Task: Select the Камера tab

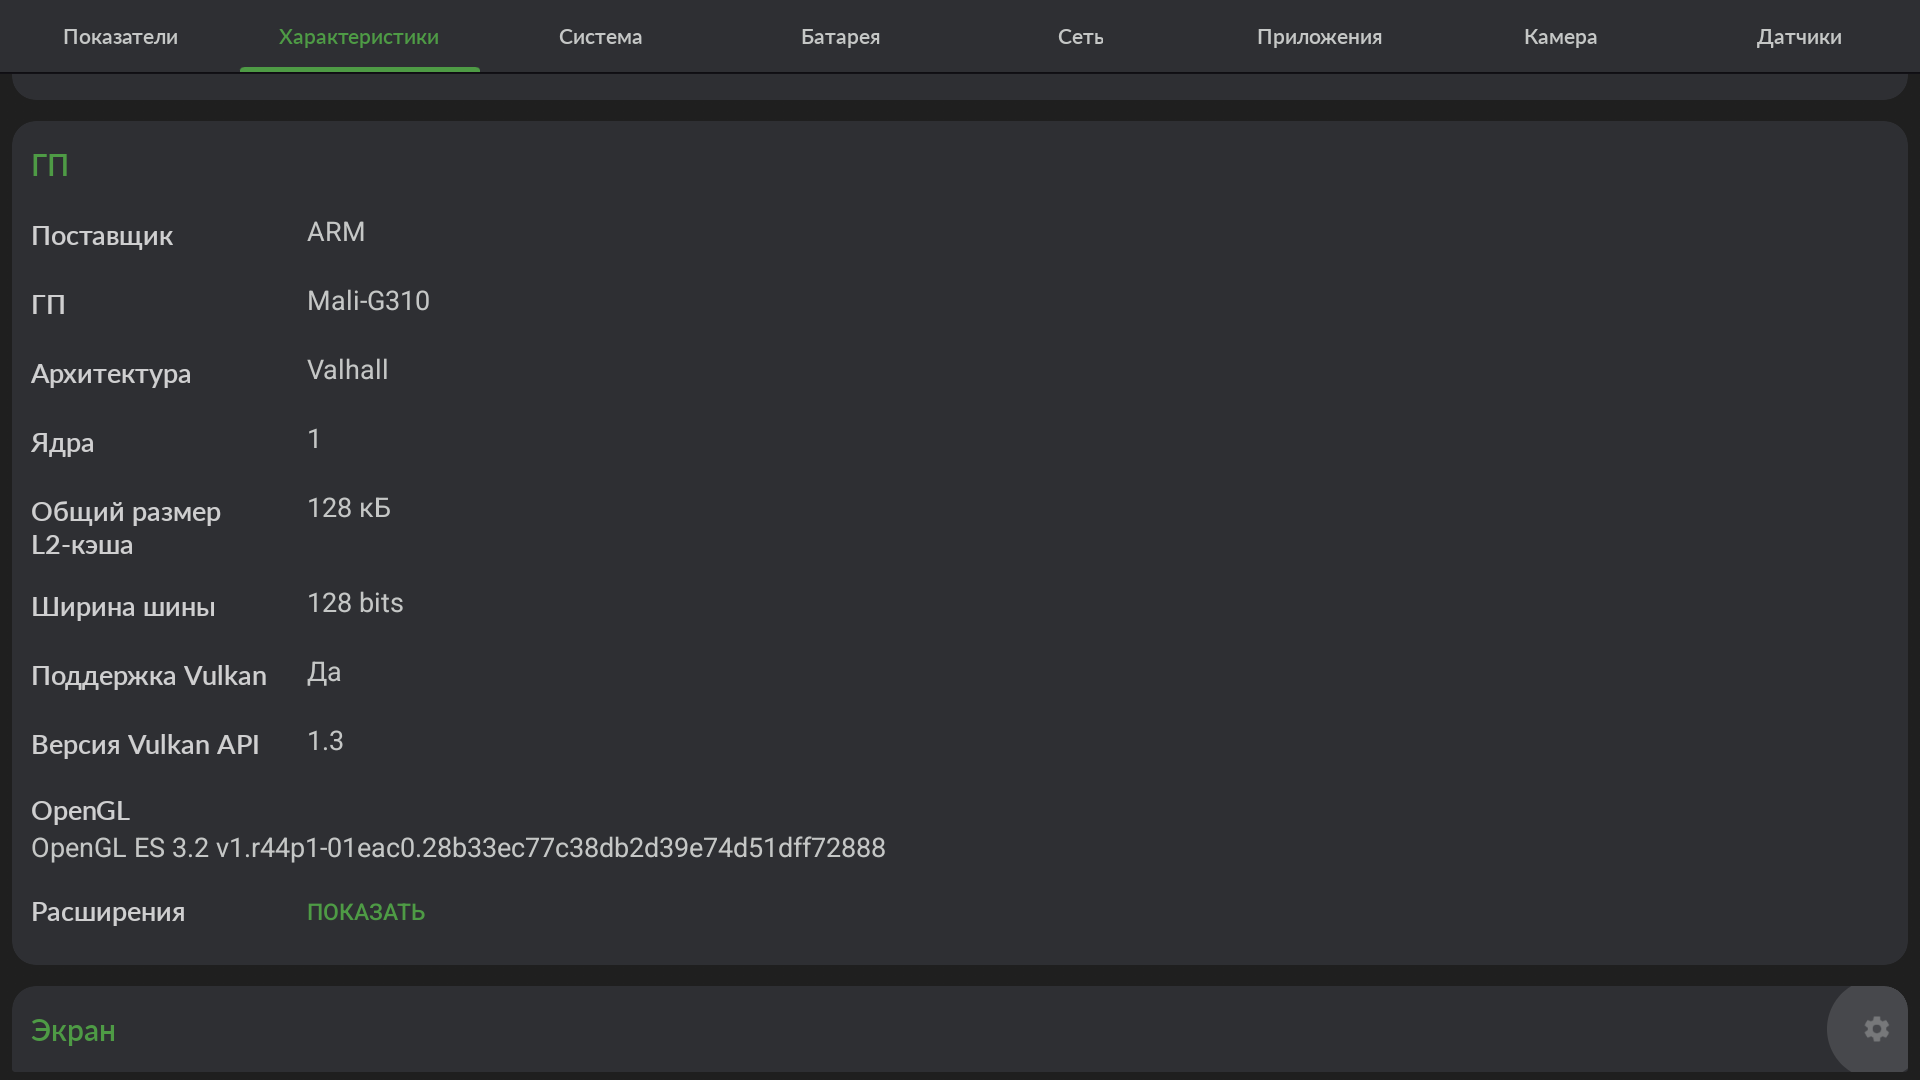Action: point(1560,37)
